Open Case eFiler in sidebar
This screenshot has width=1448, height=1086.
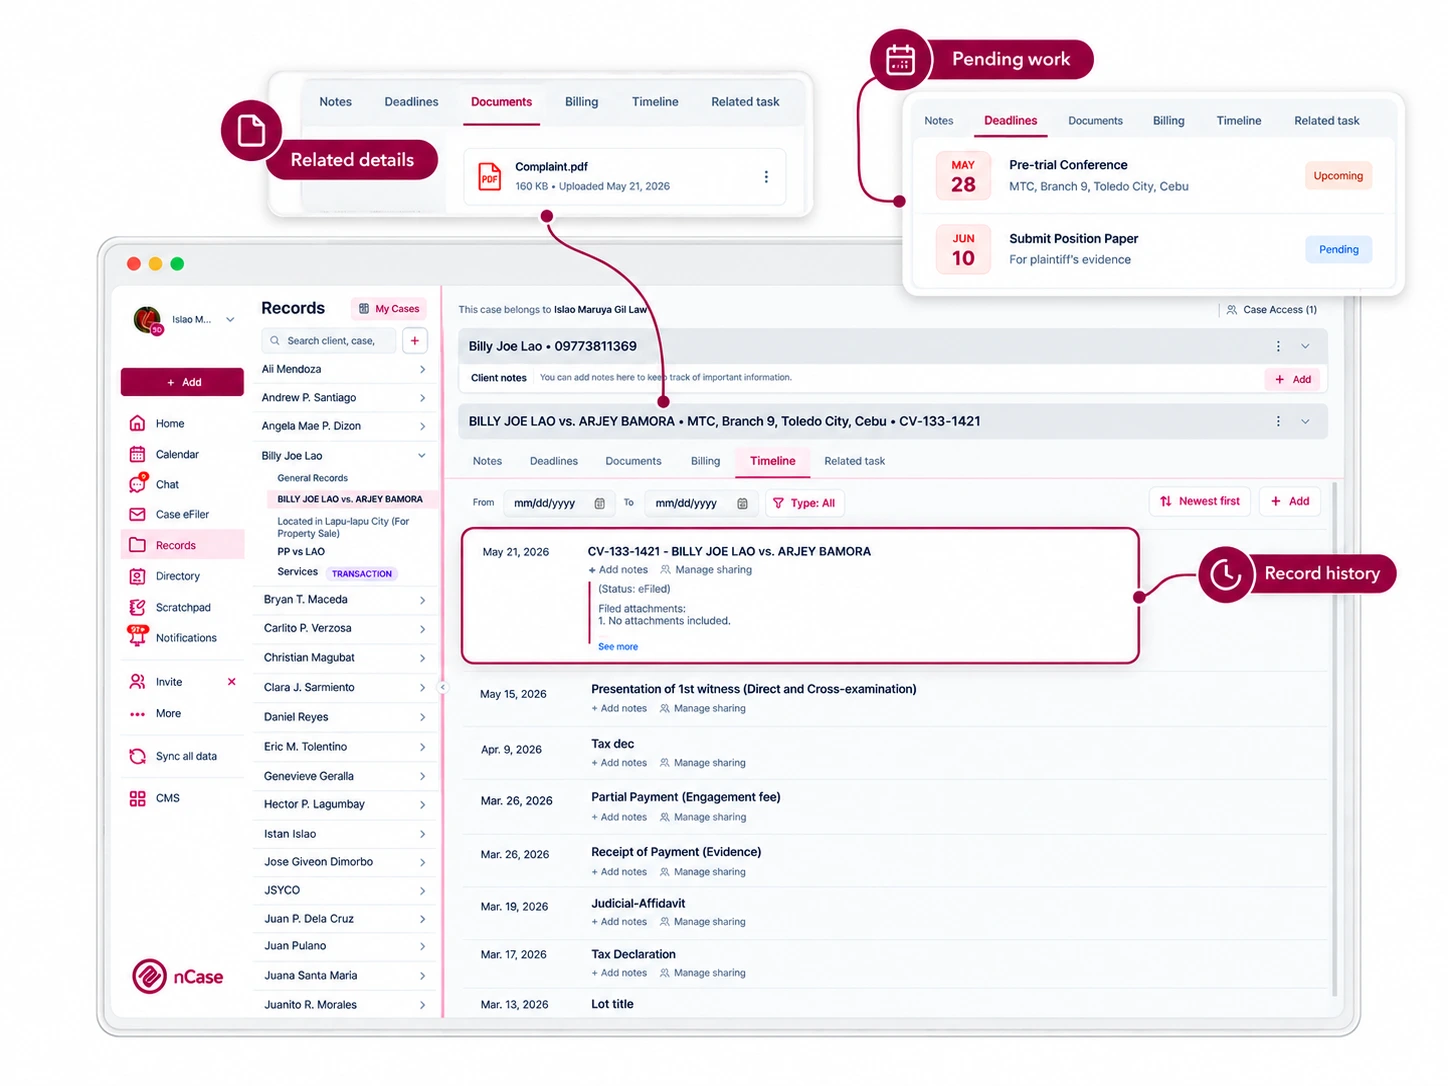pyautogui.click(x=181, y=515)
